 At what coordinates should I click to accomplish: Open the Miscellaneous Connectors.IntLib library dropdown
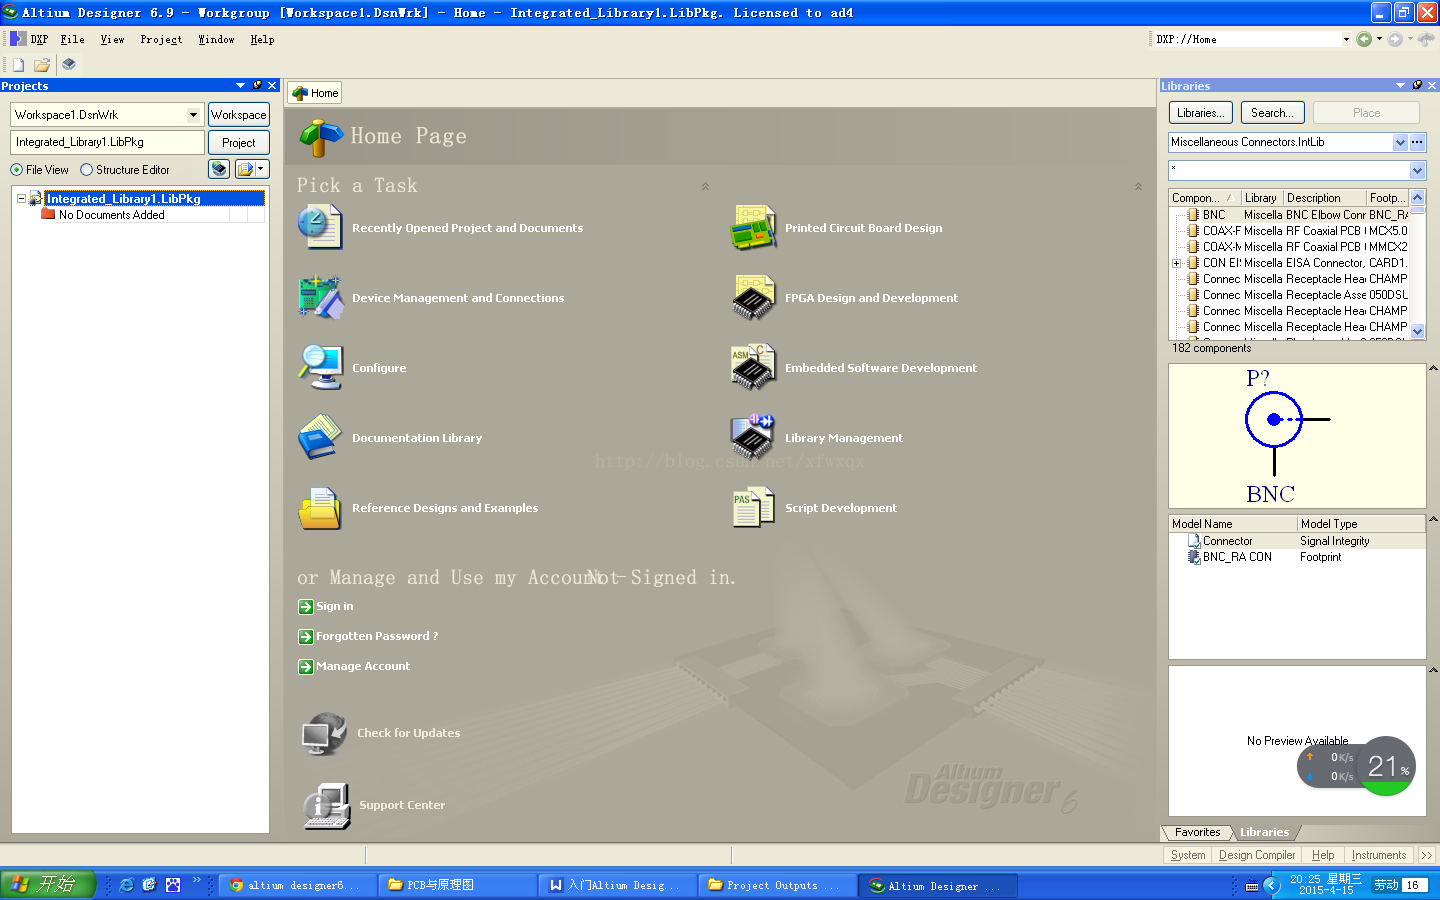pyautogui.click(x=1400, y=143)
